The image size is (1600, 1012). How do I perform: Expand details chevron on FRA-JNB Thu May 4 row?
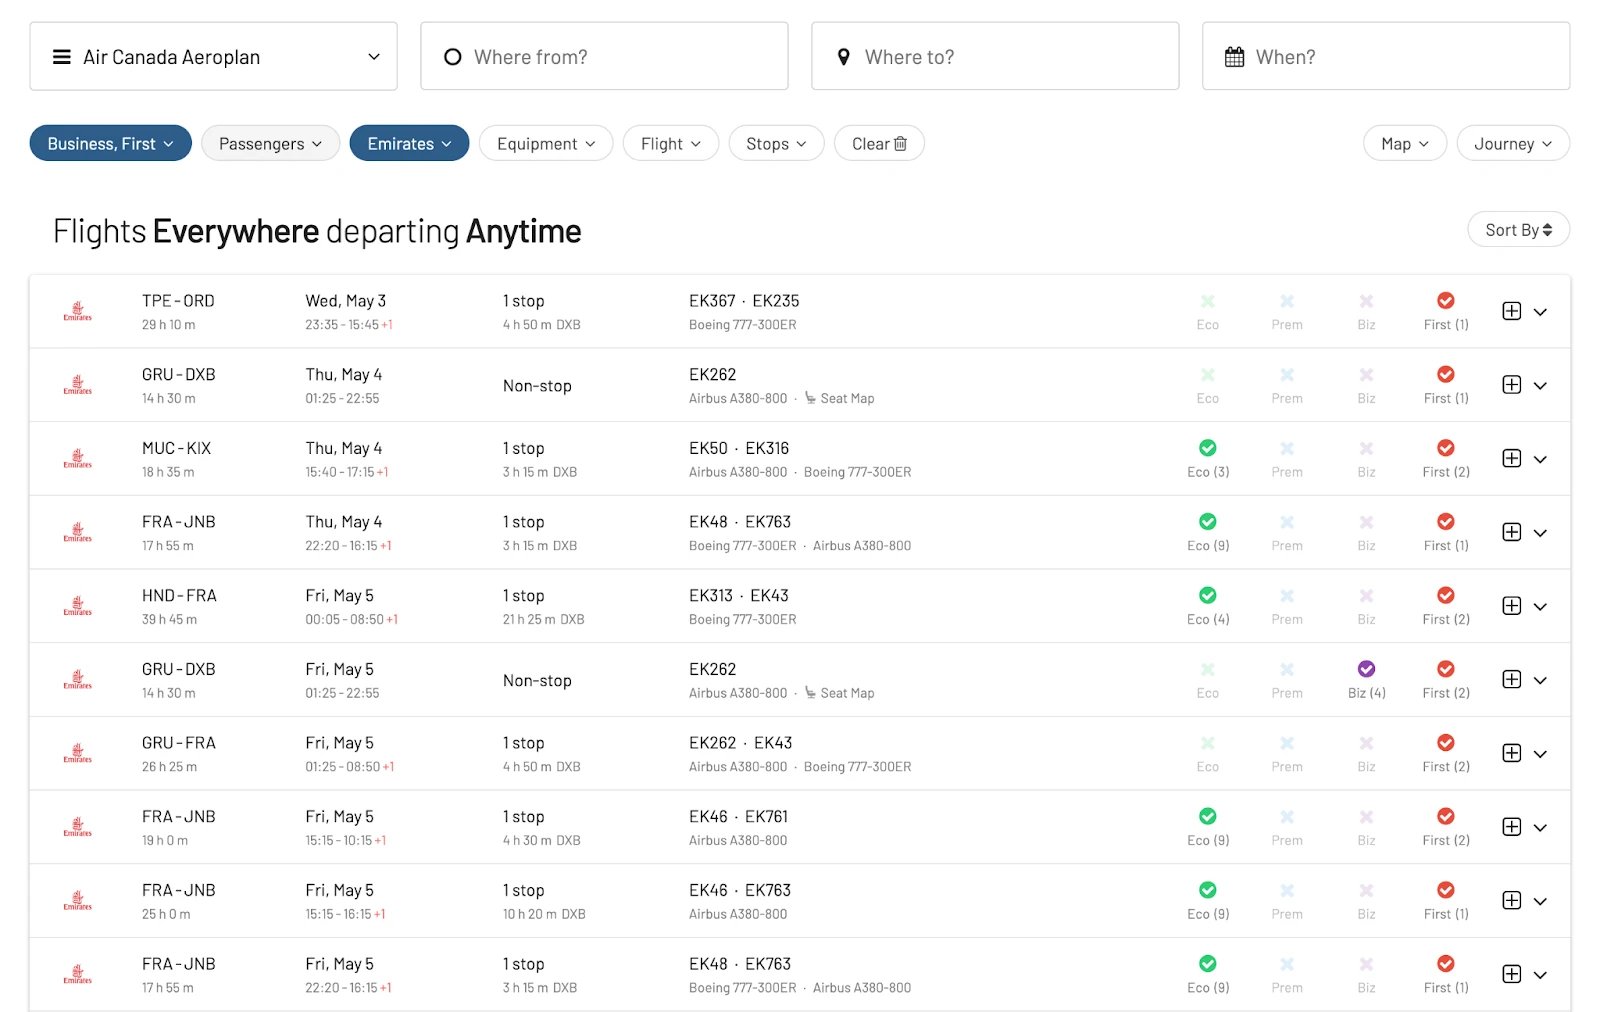click(1540, 533)
